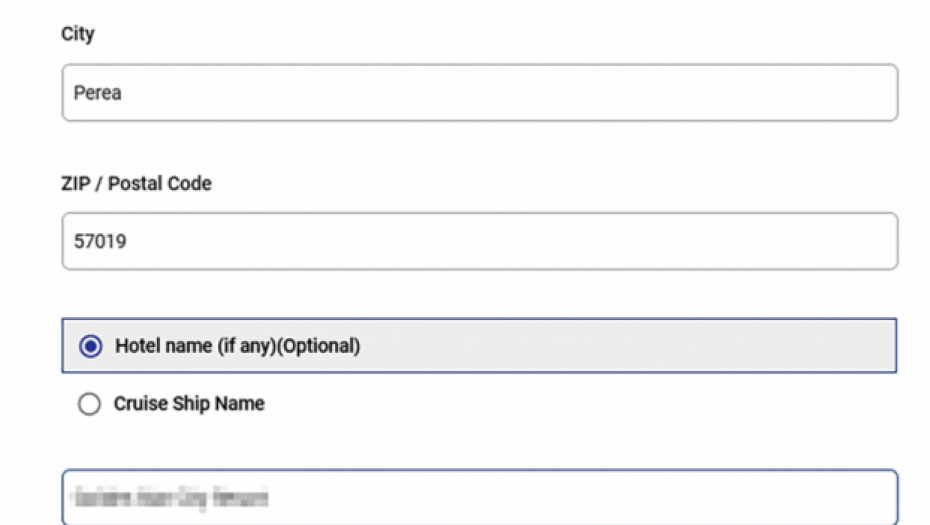Click the right end of the ZIP field

pos(870,241)
